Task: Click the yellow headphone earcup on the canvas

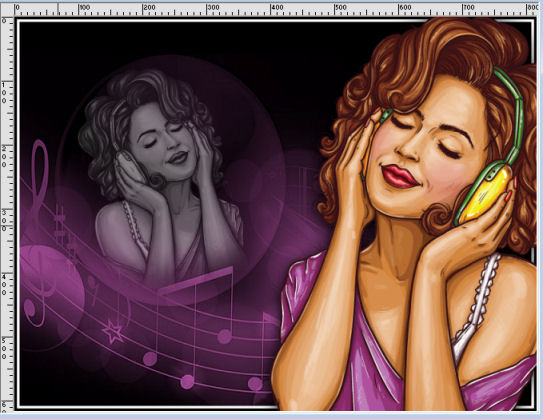Action: (x=485, y=195)
